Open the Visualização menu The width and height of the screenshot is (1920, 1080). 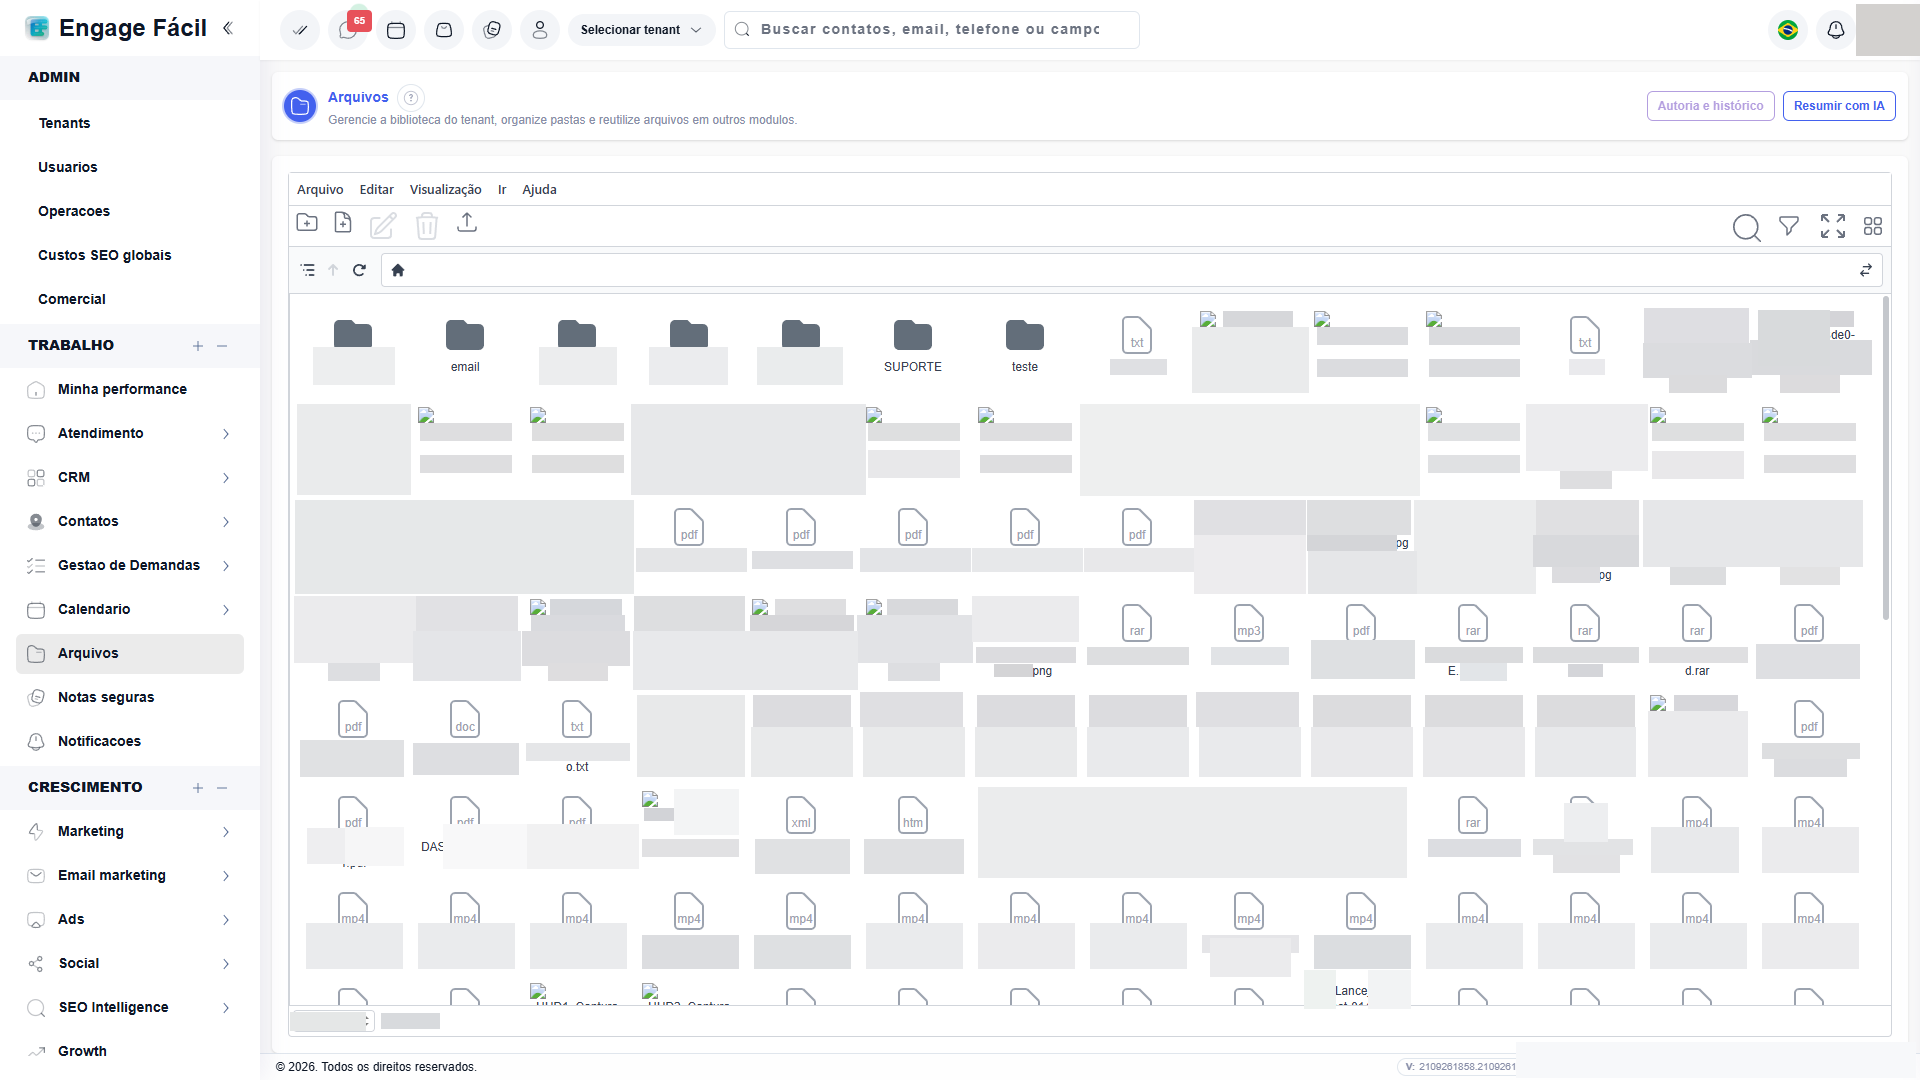445,190
